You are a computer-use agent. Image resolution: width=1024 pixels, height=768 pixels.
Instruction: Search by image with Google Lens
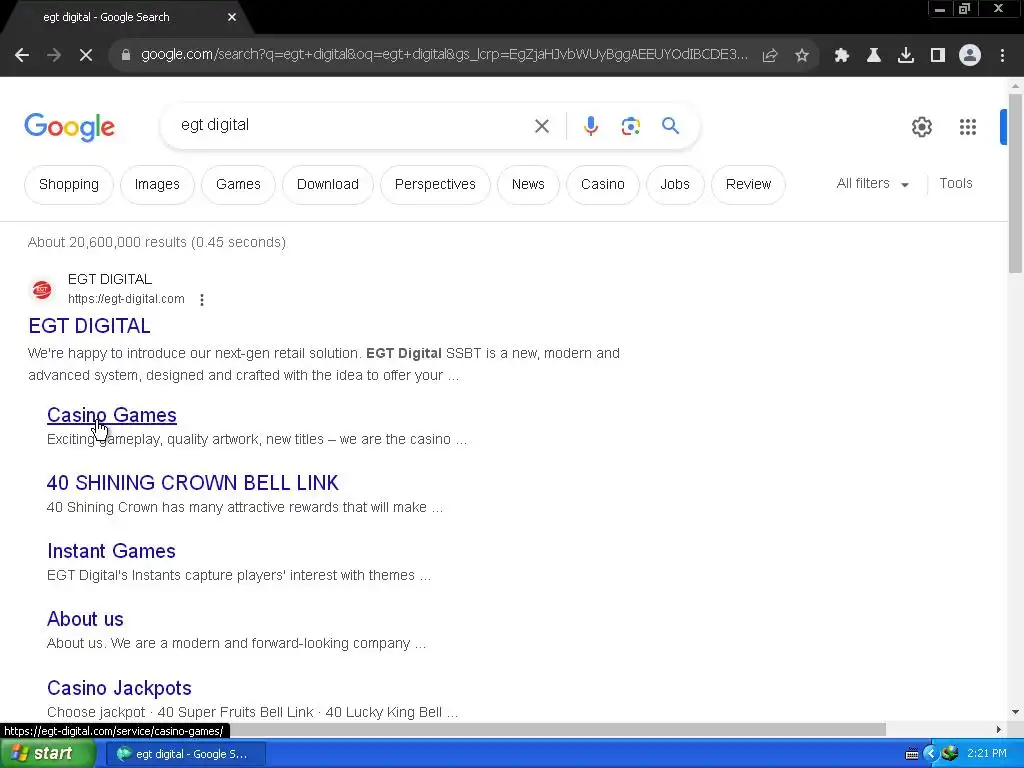[630, 126]
